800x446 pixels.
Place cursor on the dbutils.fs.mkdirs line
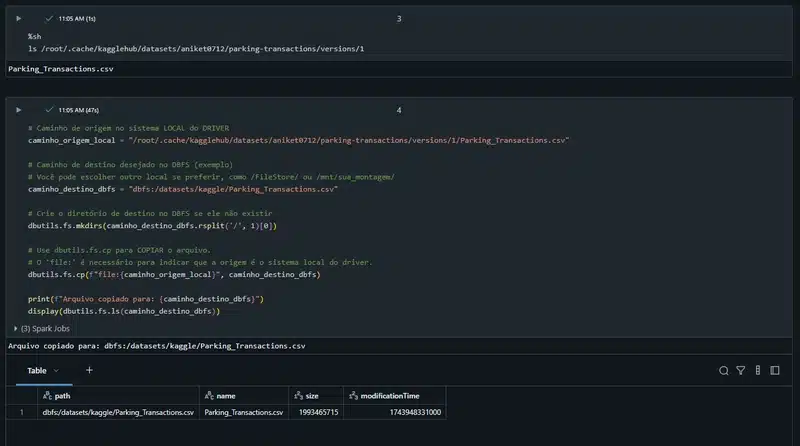tap(152, 226)
